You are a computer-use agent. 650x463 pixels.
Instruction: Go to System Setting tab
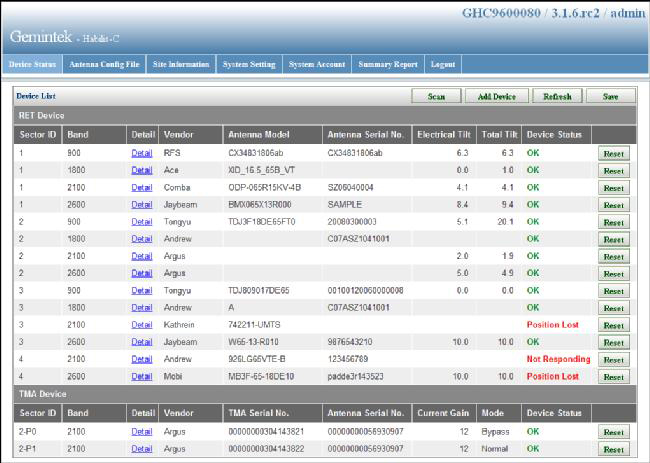click(249, 64)
